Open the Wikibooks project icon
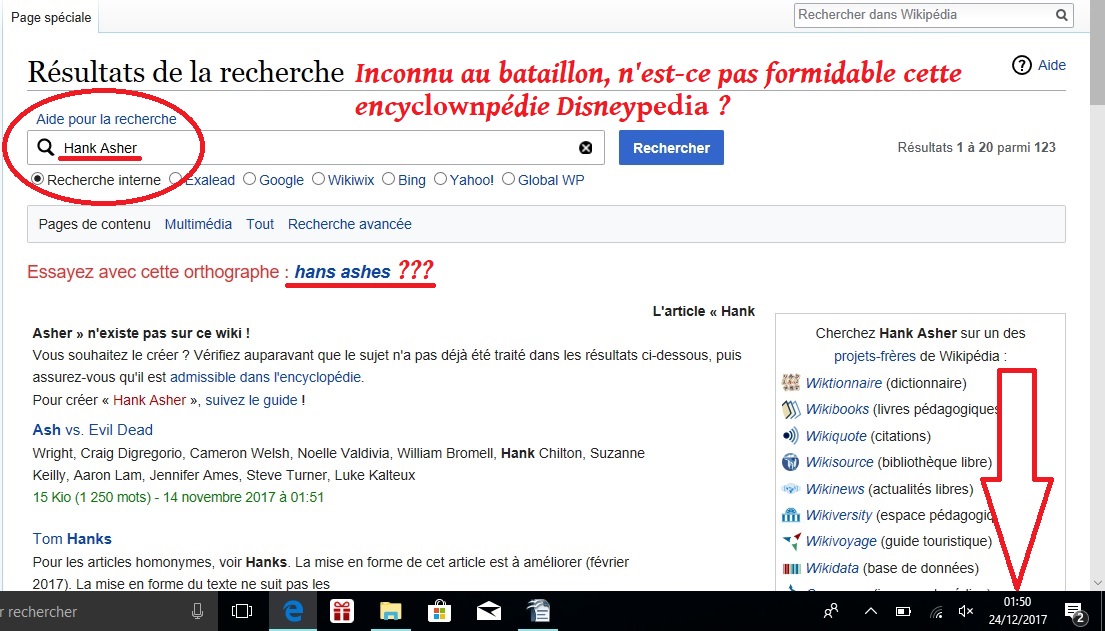 pos(791,410)
